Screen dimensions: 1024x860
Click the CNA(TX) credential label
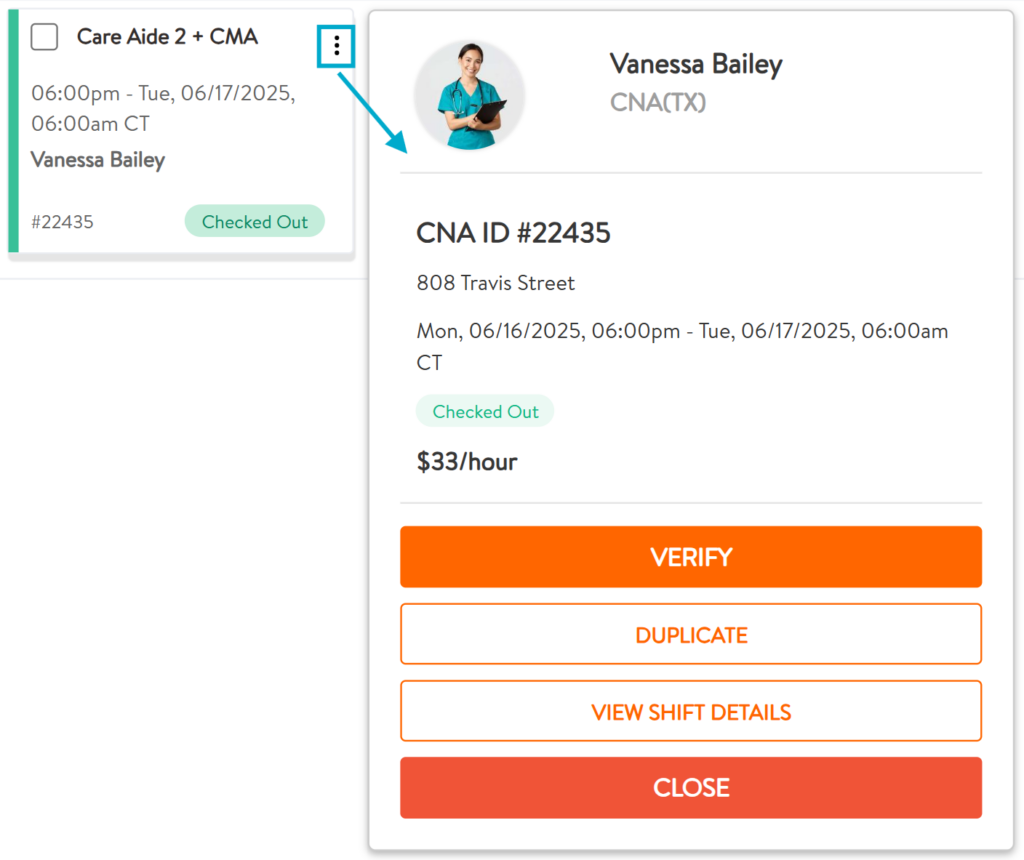(658, 103)
